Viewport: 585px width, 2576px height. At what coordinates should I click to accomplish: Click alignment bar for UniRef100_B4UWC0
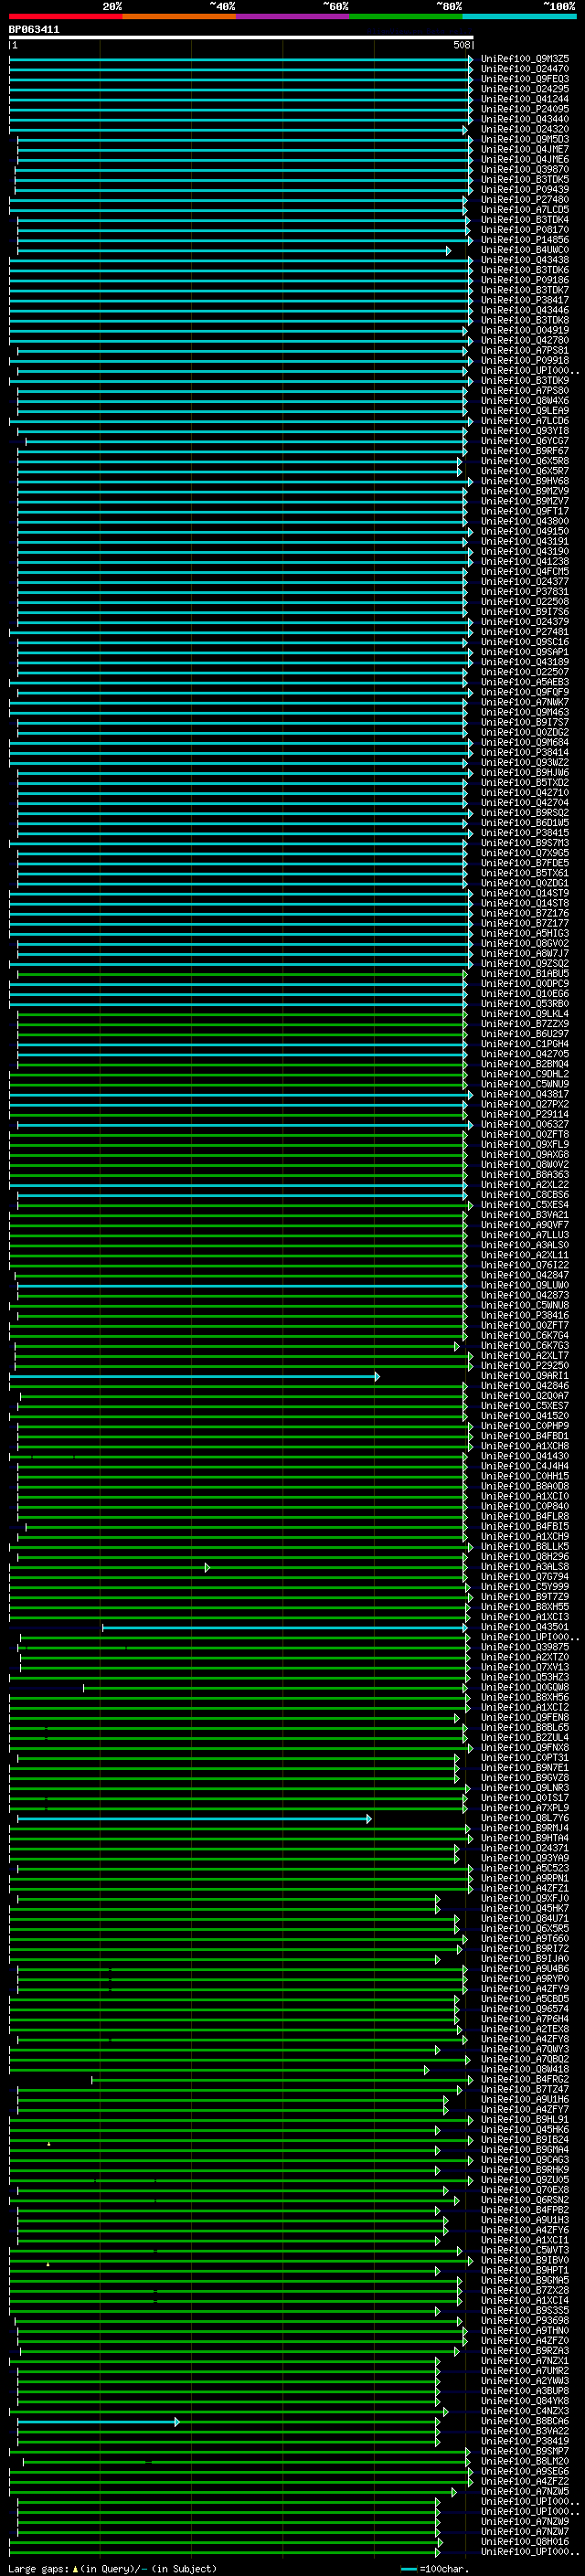(x=233, y=251)
